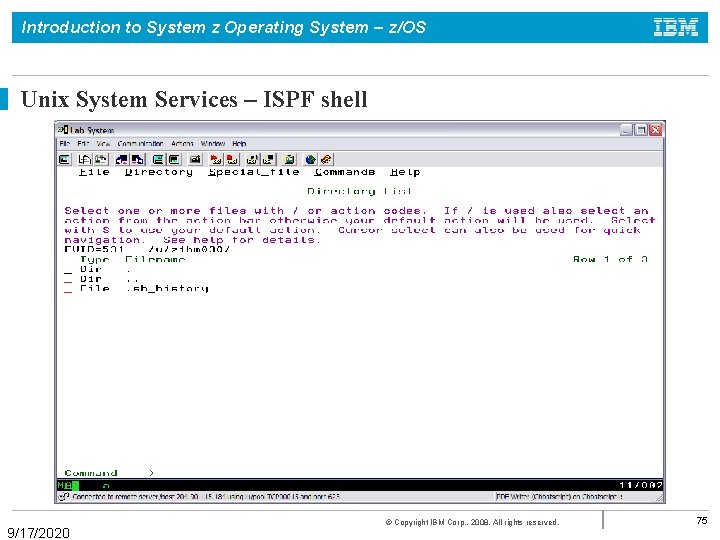Screen dimensions: 720x540
Task: Open the emulator window's Help menu
Action: point(239,143)
